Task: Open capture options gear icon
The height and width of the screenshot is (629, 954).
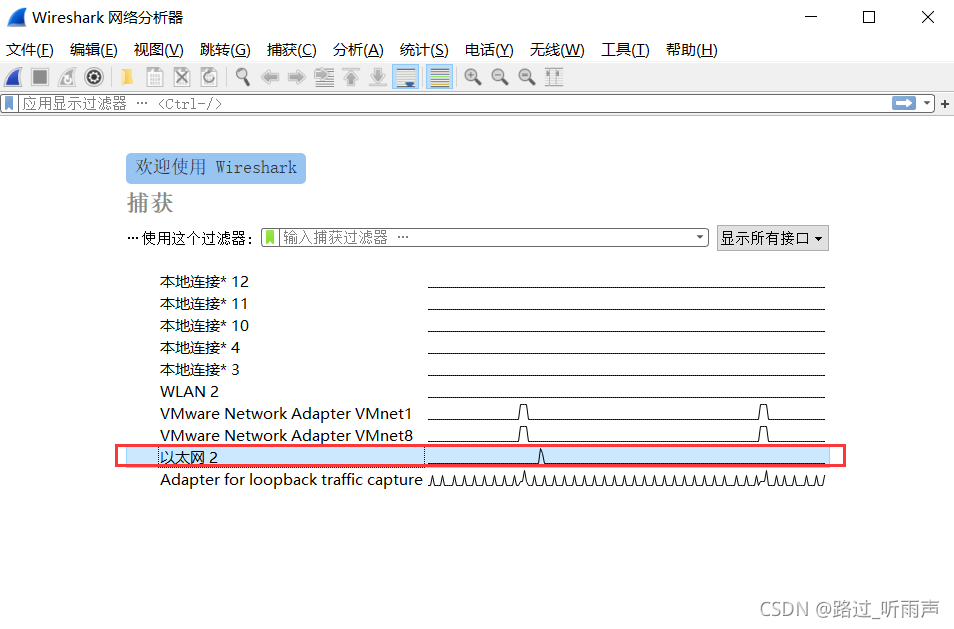Action: pos(94,77)
